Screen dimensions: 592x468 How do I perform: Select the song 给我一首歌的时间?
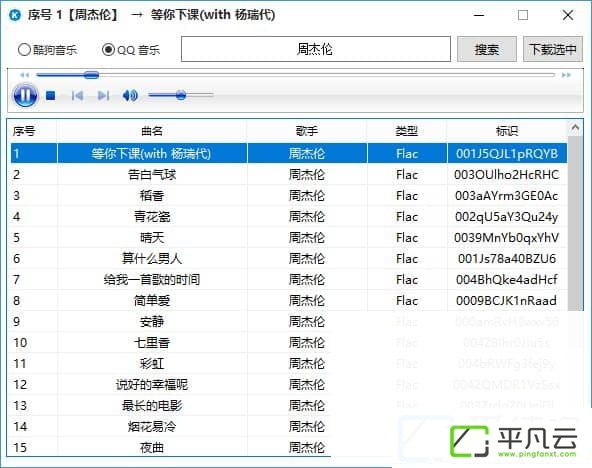(x=152, y=280)
